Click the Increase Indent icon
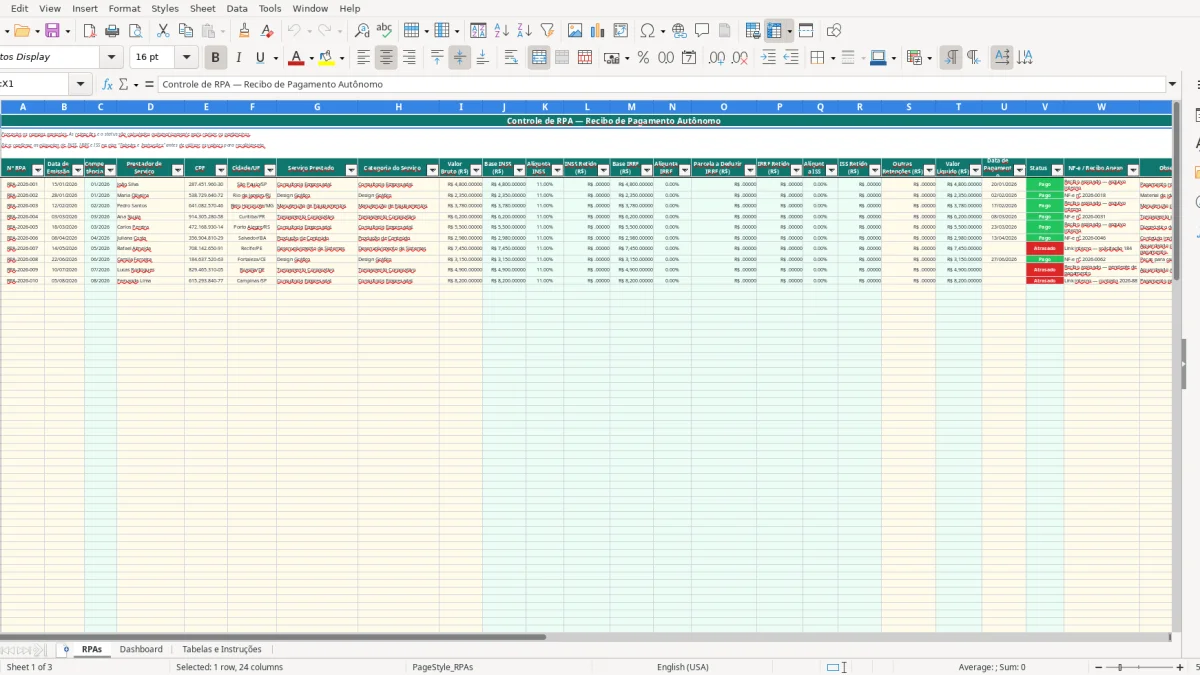 tap(768, 58)
